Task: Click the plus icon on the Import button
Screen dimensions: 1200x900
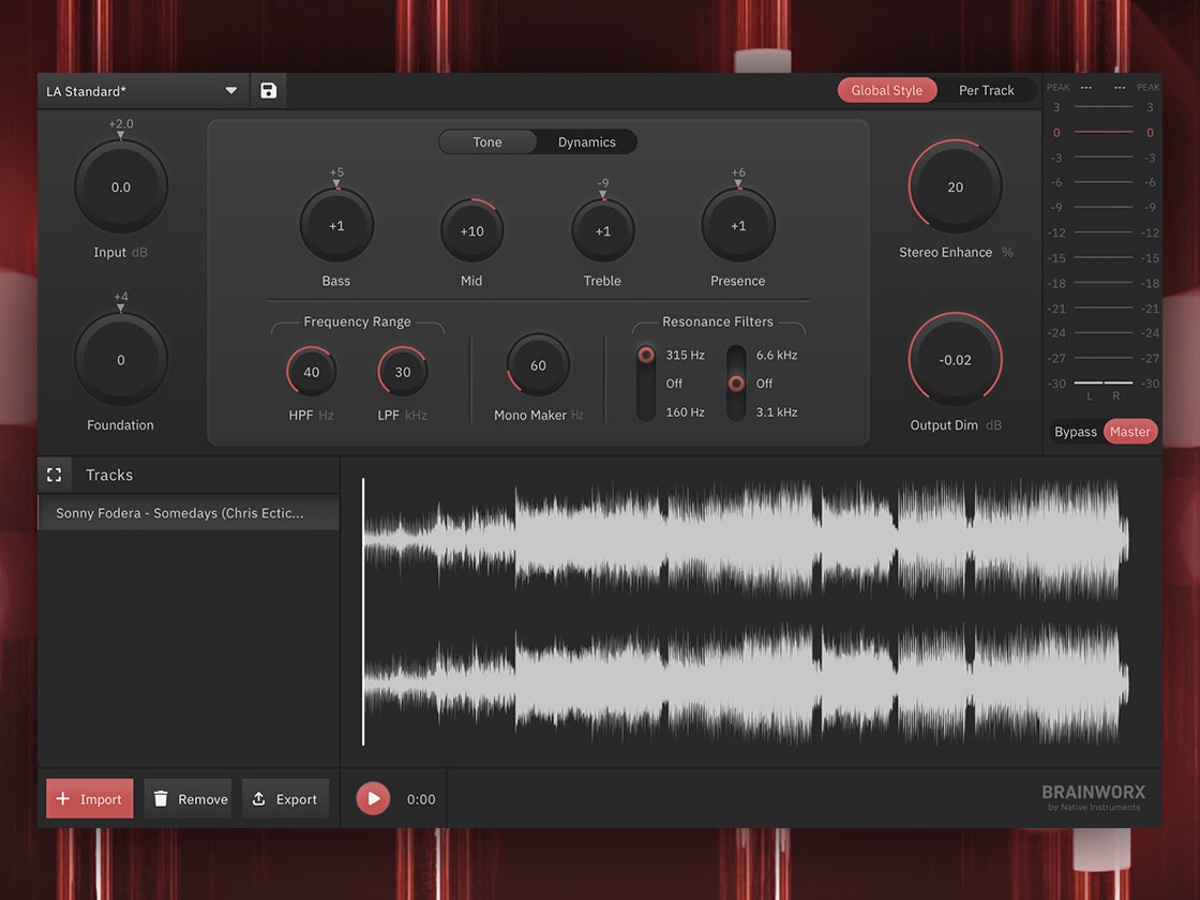Action: 63,798
